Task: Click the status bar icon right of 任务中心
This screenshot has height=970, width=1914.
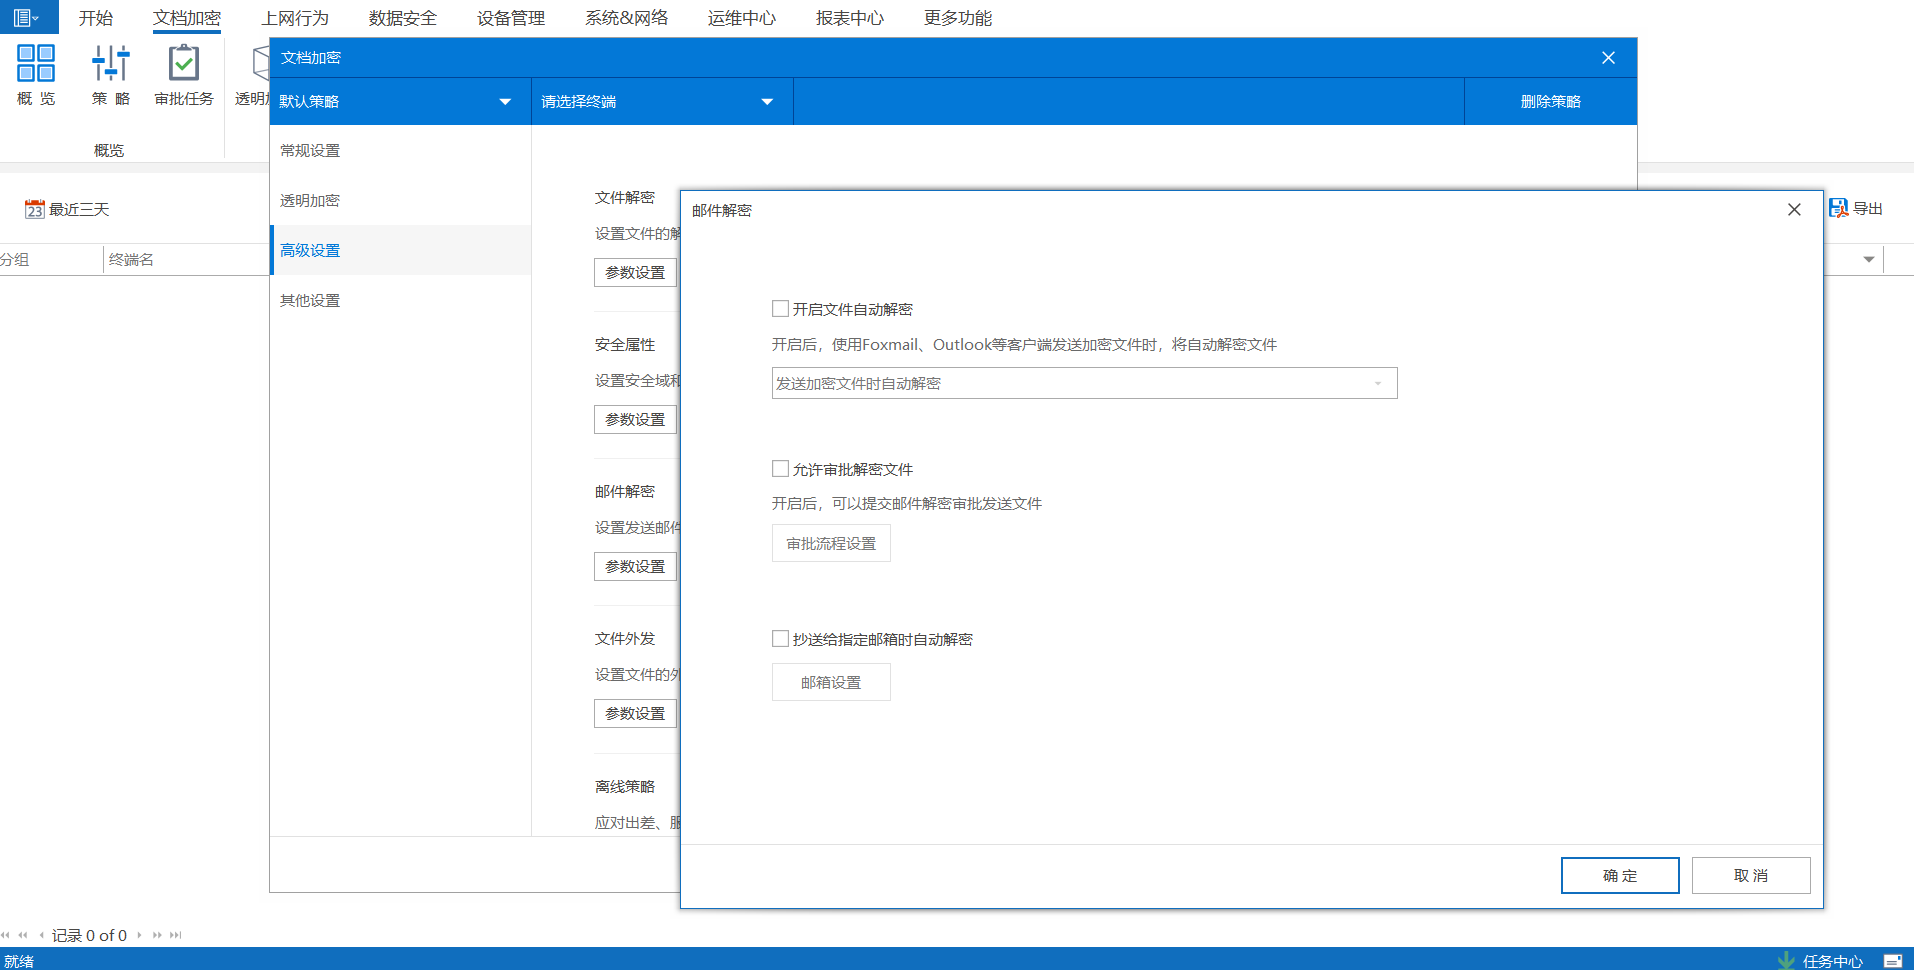Action: click(1892, 960)
